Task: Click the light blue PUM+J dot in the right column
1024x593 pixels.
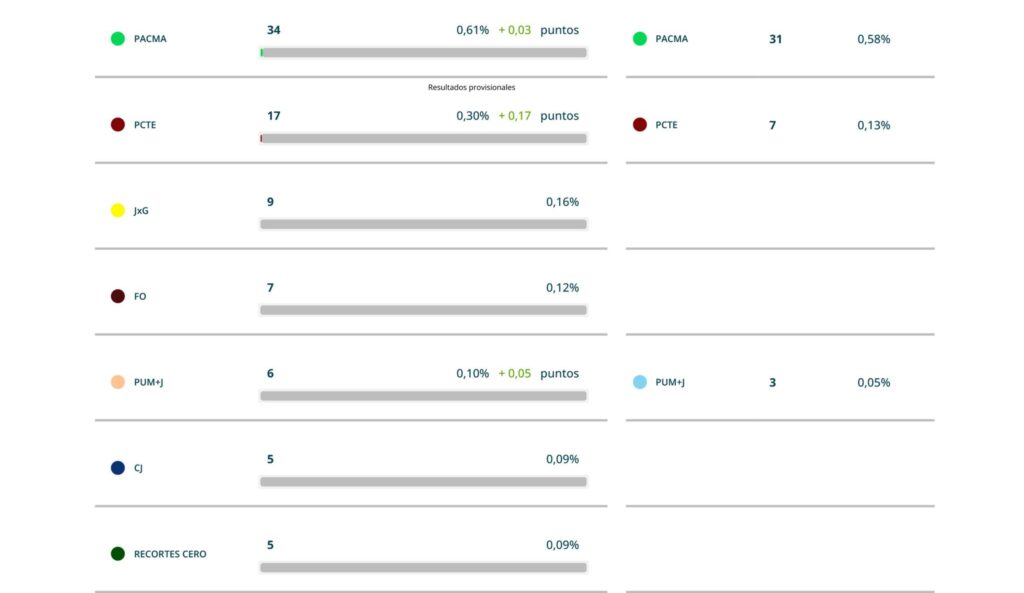Action: [x=640, y=382]
